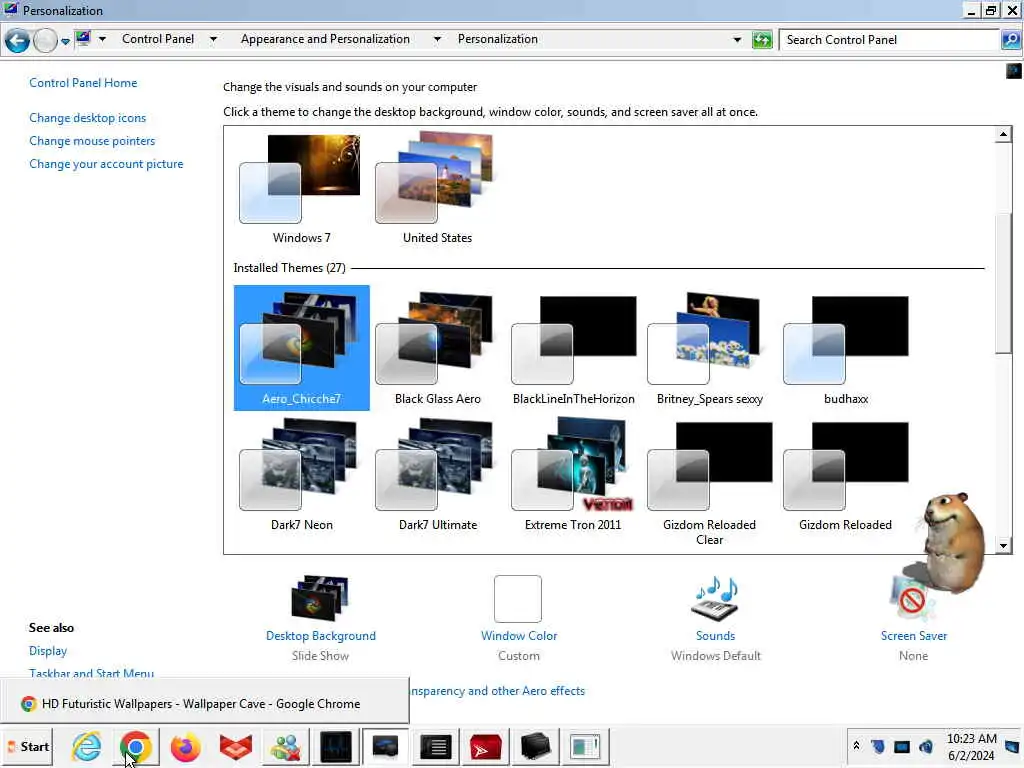Click the taskbar clock showing 10:23 AM
This screenshot has height=768, width=1024.
coord(972,746)
